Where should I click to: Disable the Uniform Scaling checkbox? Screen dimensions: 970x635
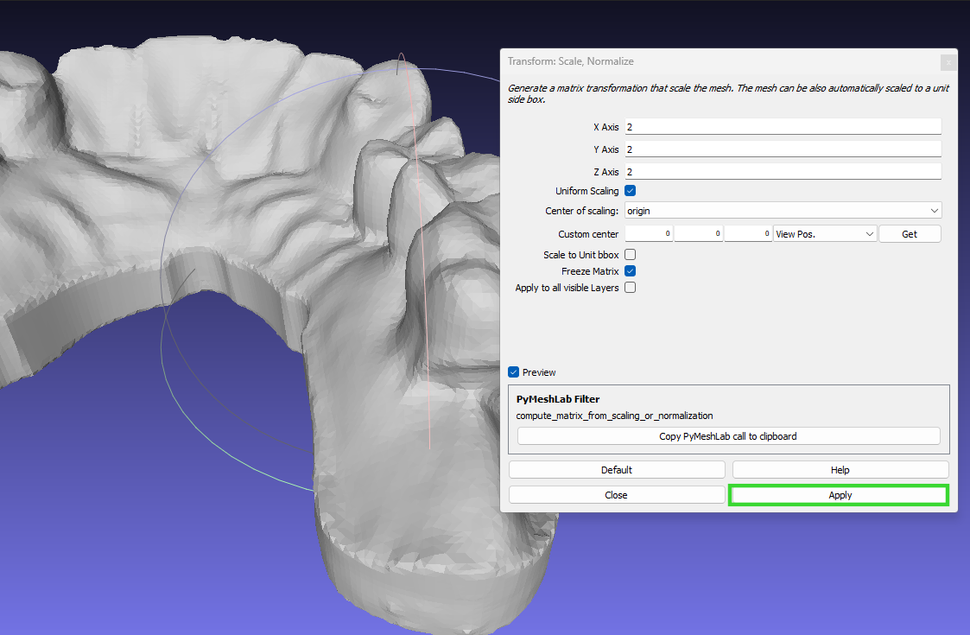(x=629, y=190)
